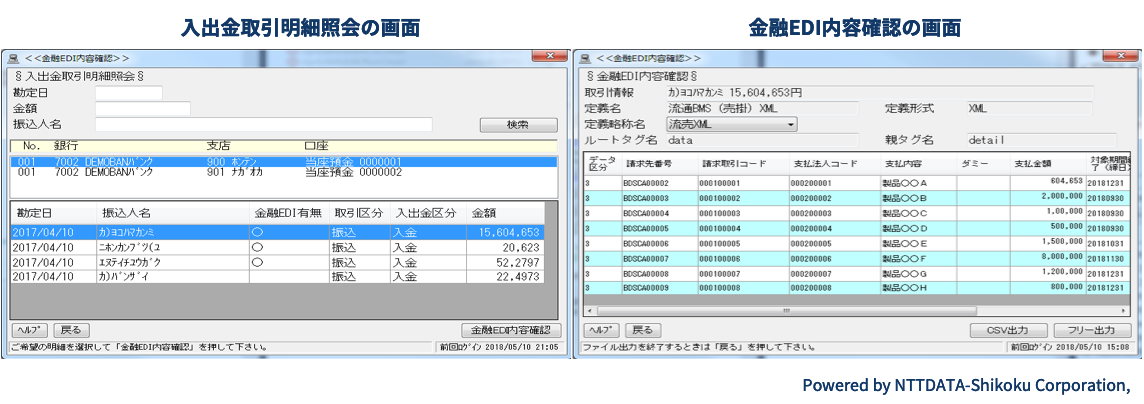Click 戻る in the EDI content window
1144x404 pixels.
point(643,330)
